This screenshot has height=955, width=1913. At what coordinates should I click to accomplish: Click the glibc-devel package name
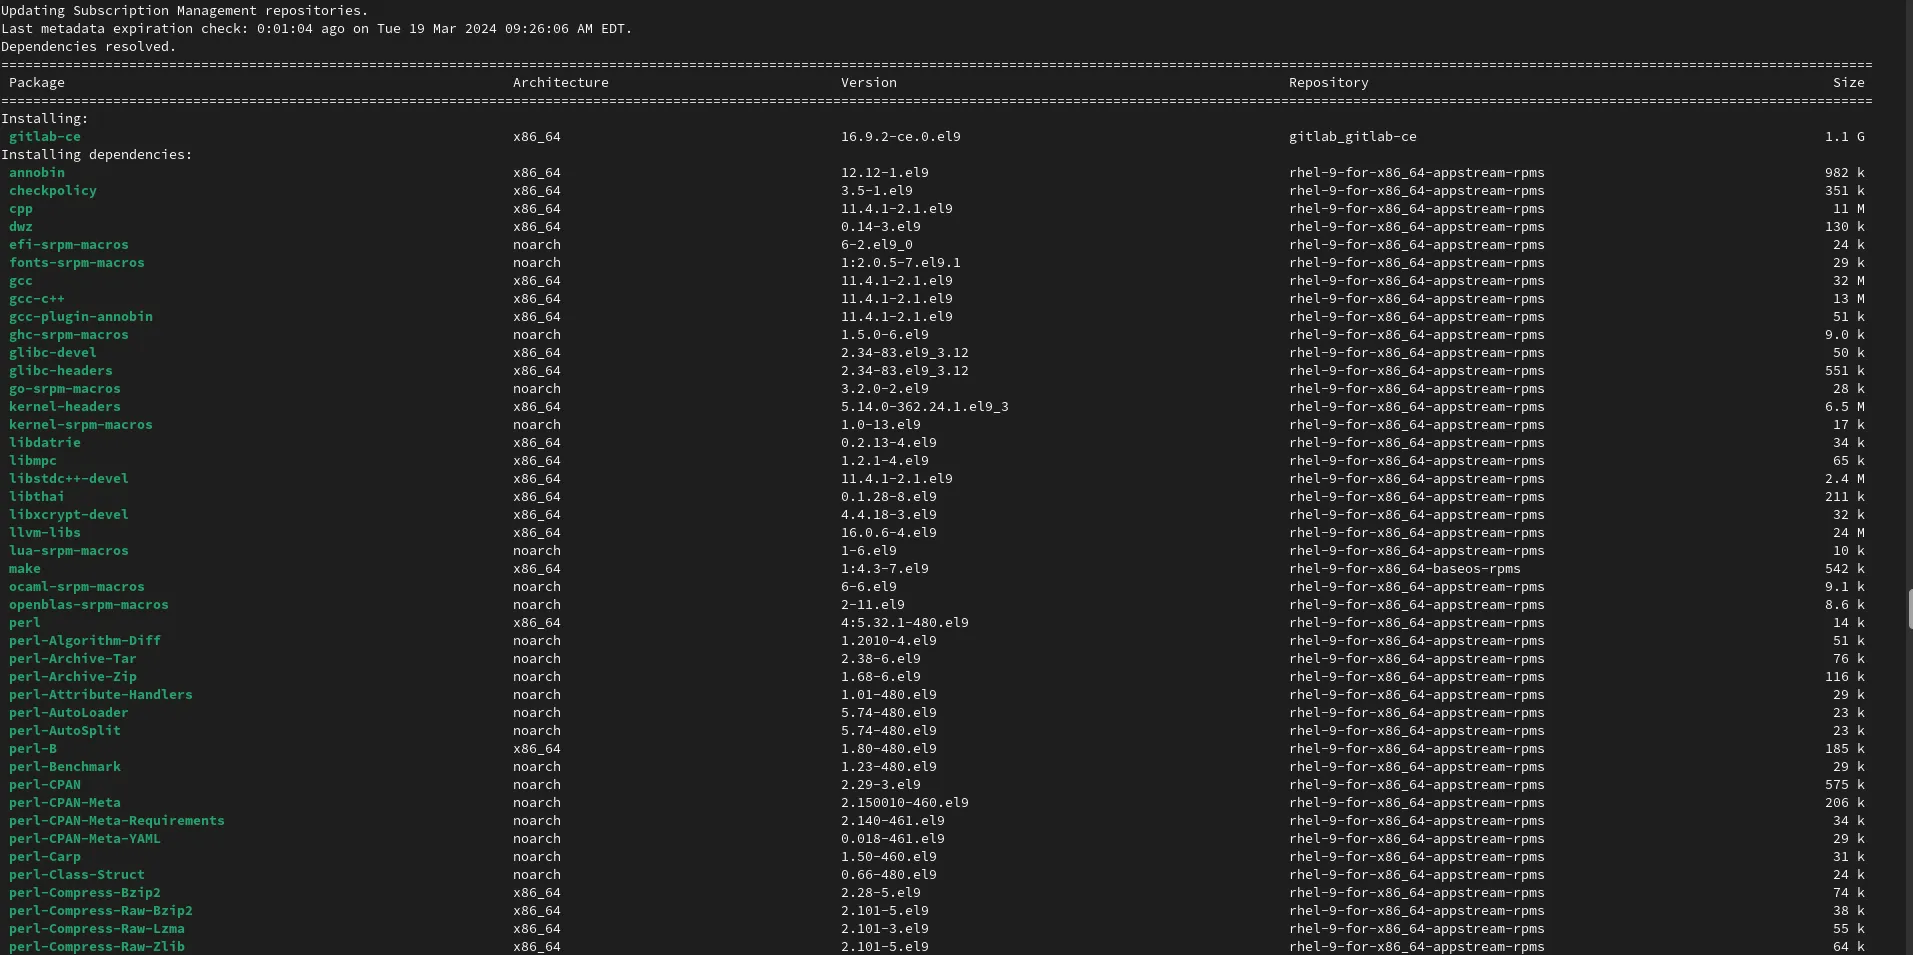[53, 353]
